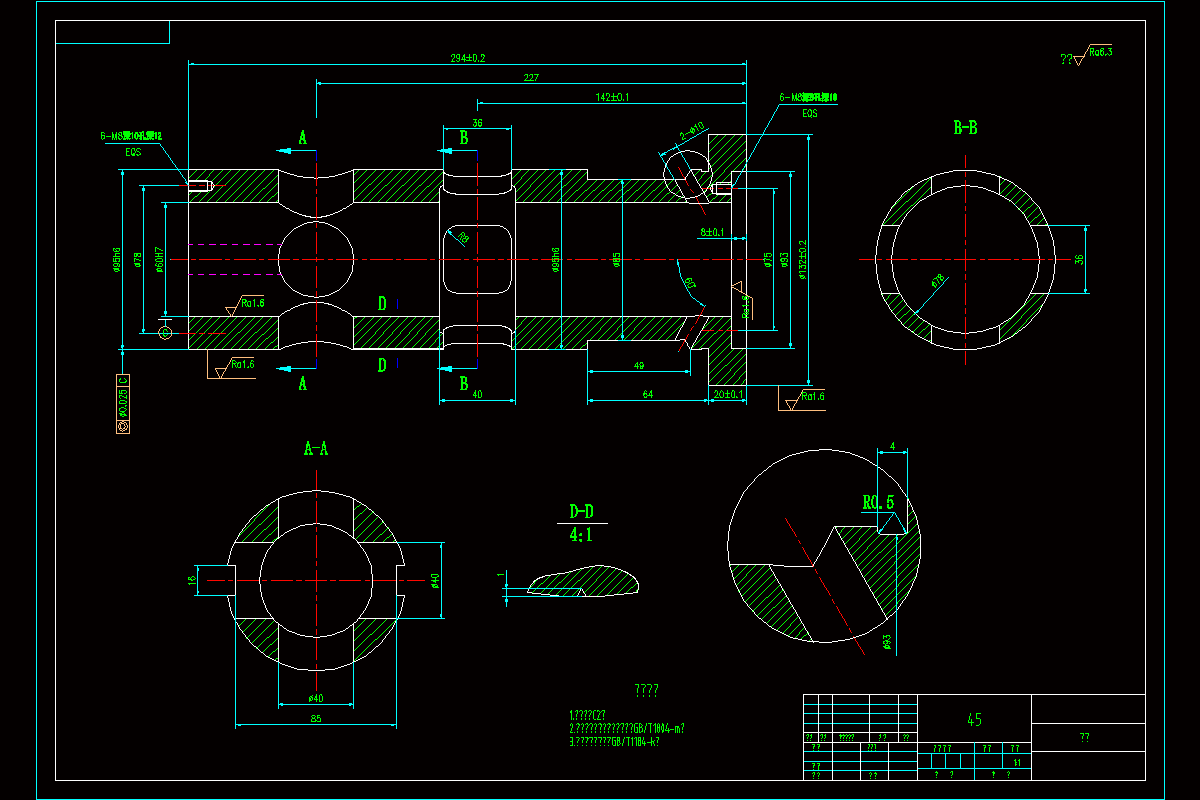1200x800 pixels.
Task: Select the ø78 diameter dimension on the left
Action: [x=138, y=260]
